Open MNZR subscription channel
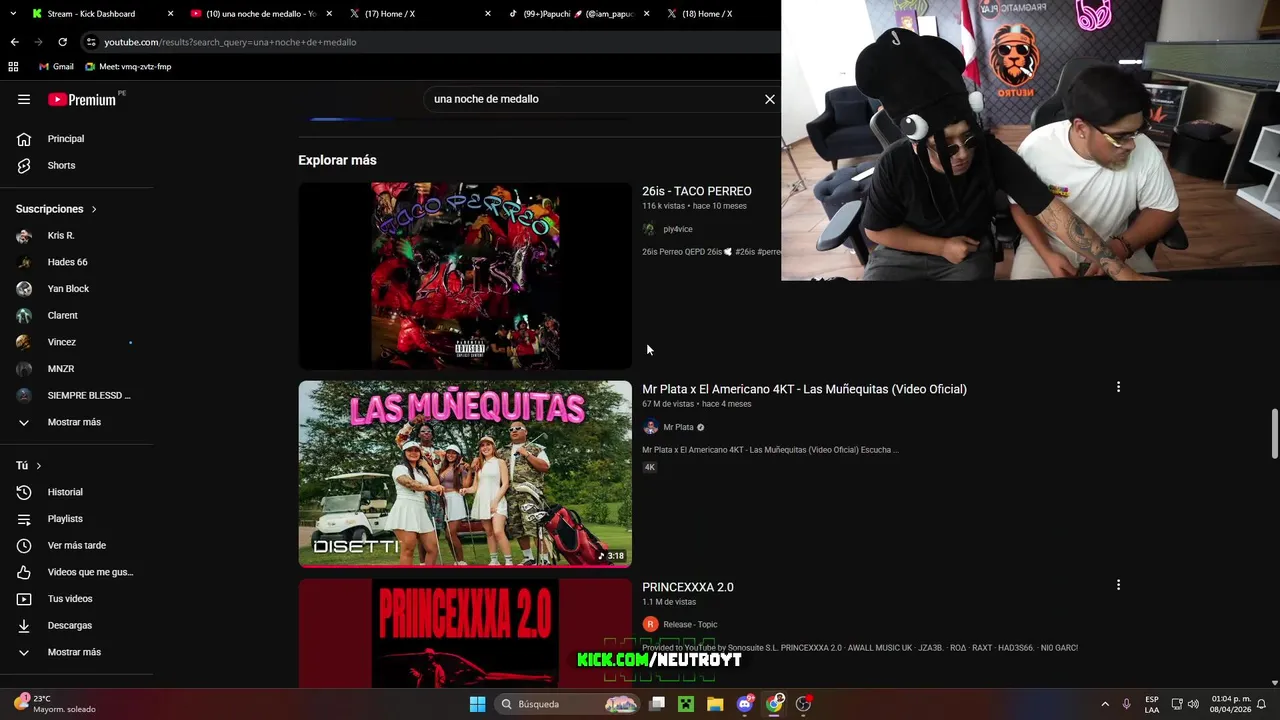This screenshot has height=720, width=1280. click(61, 369)
